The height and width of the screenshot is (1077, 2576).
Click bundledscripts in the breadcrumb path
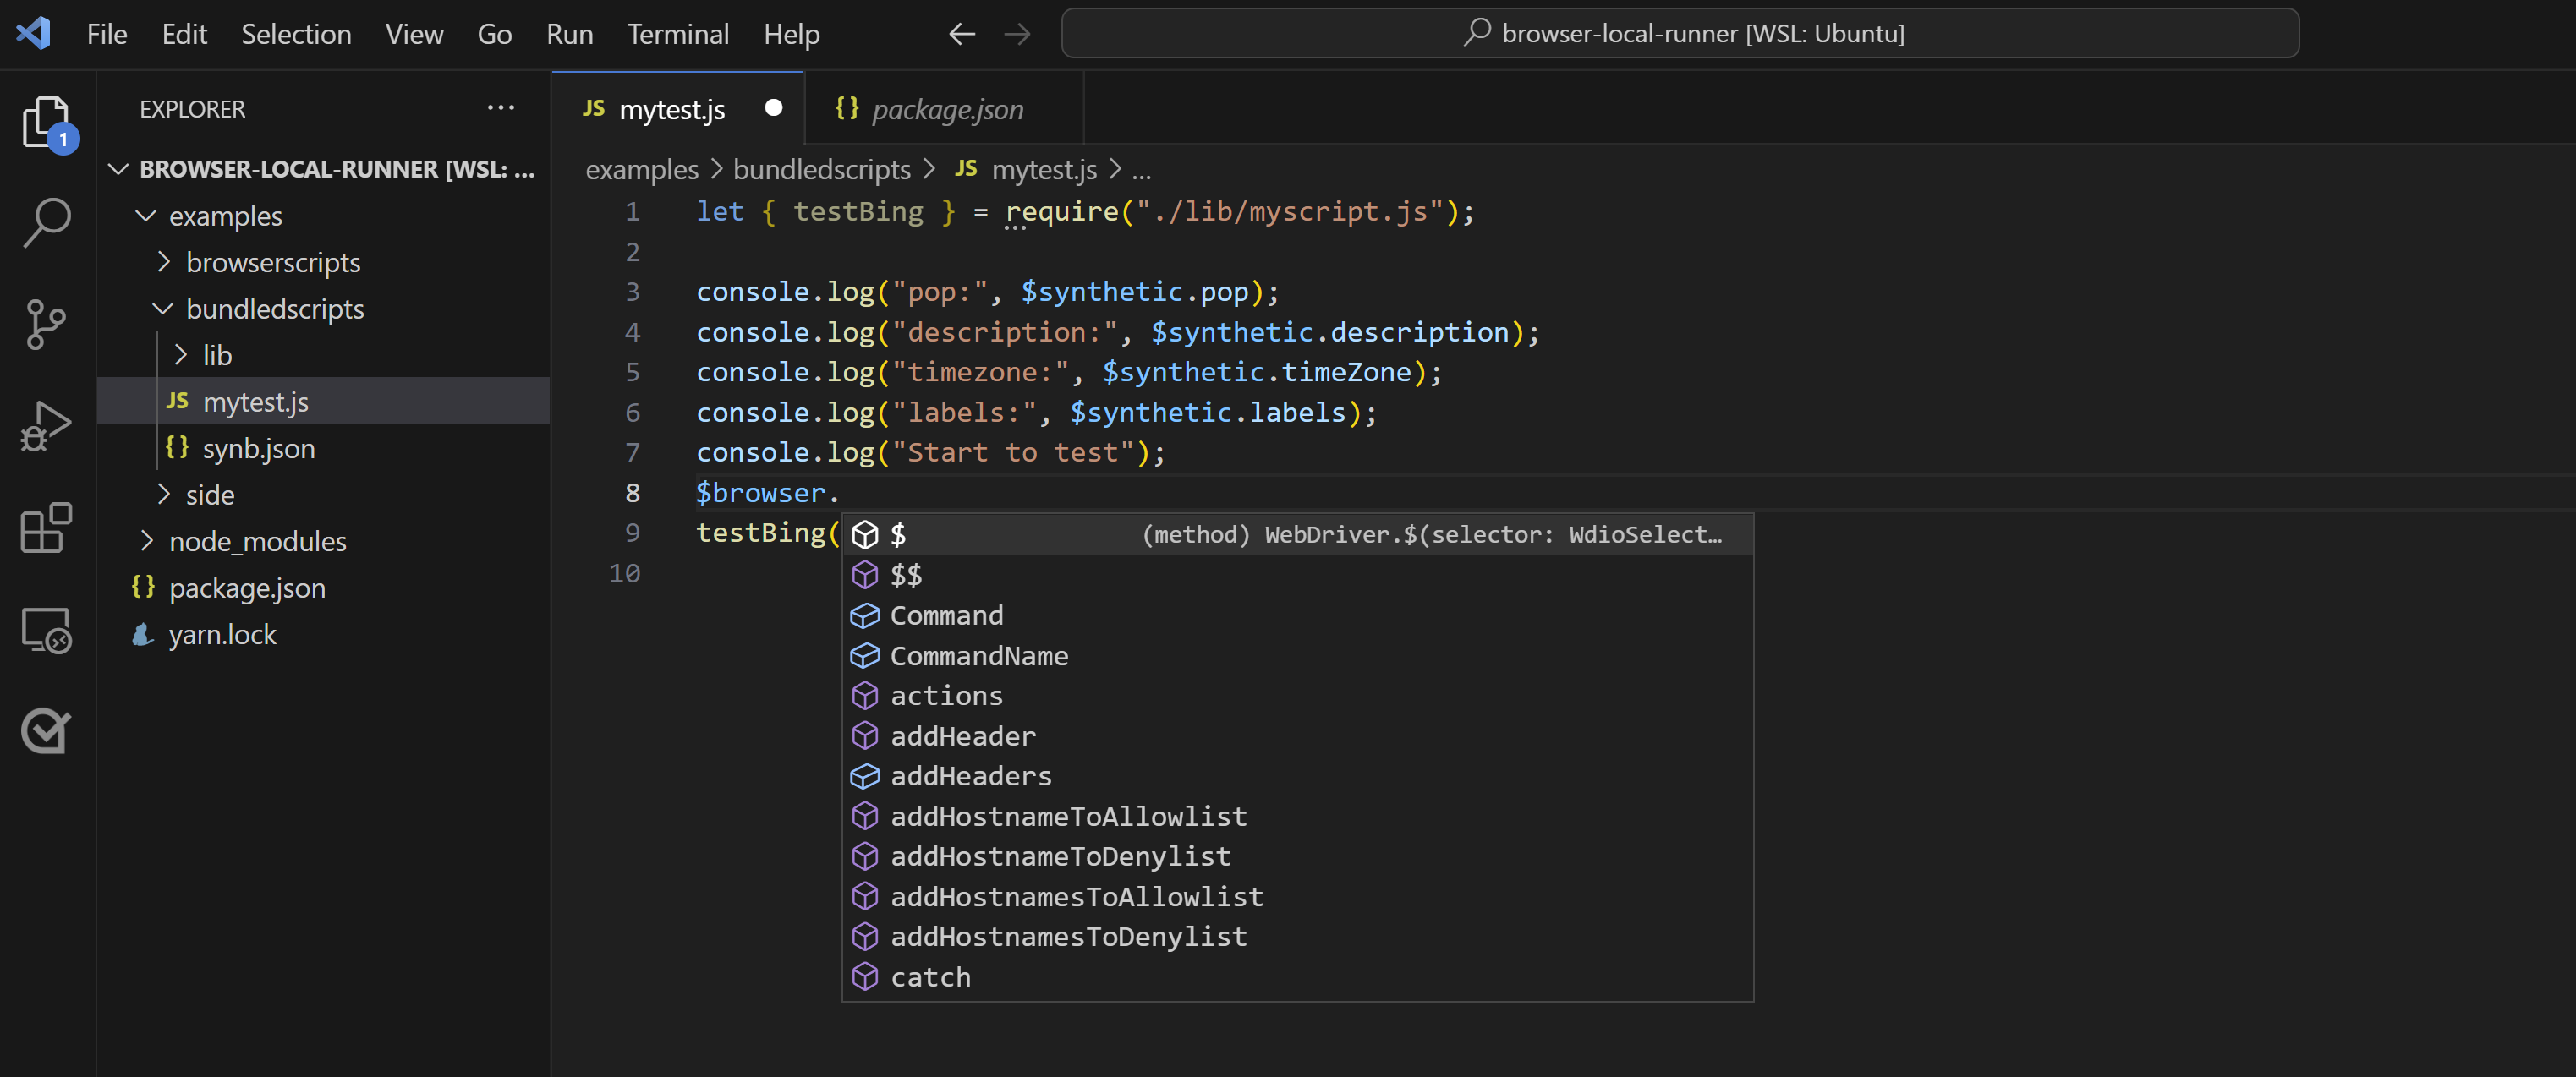point(821,170)
